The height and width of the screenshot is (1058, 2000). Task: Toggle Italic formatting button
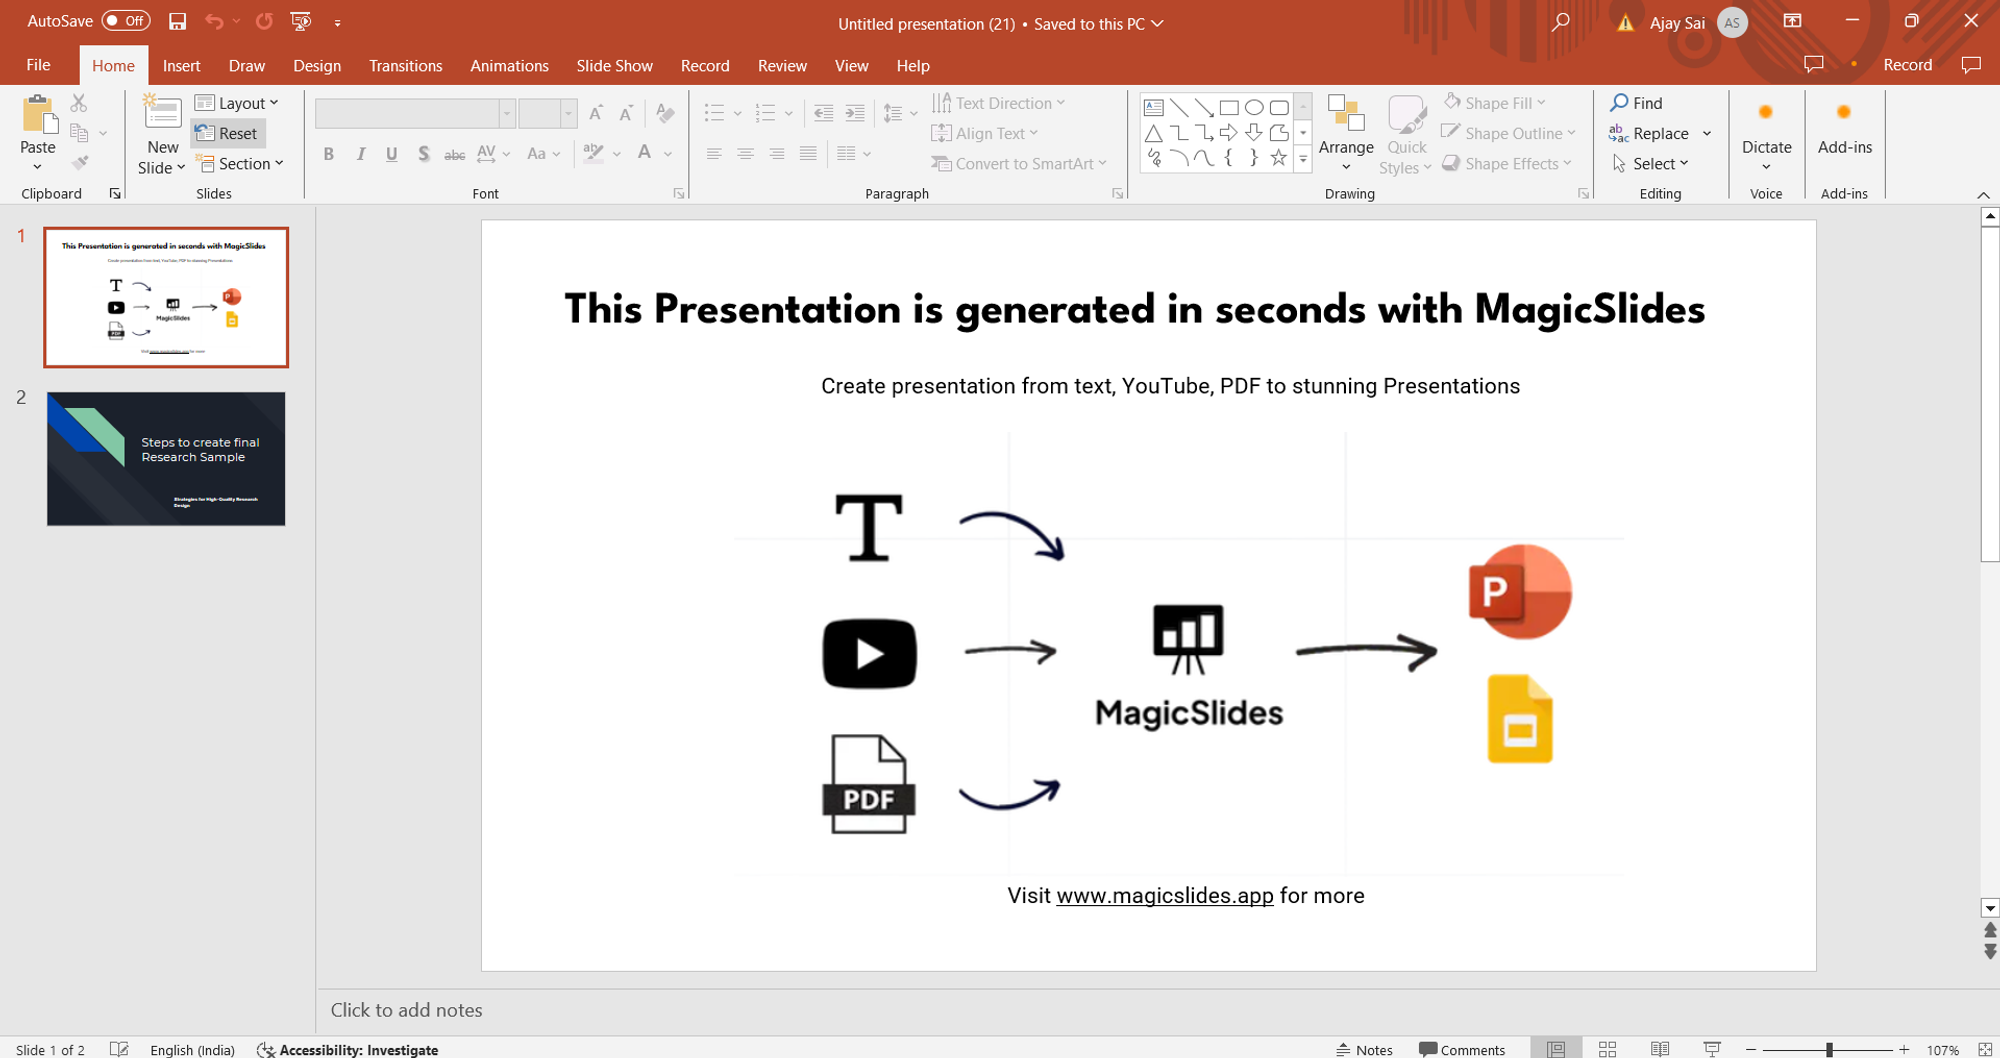click(x=360, y=154)
